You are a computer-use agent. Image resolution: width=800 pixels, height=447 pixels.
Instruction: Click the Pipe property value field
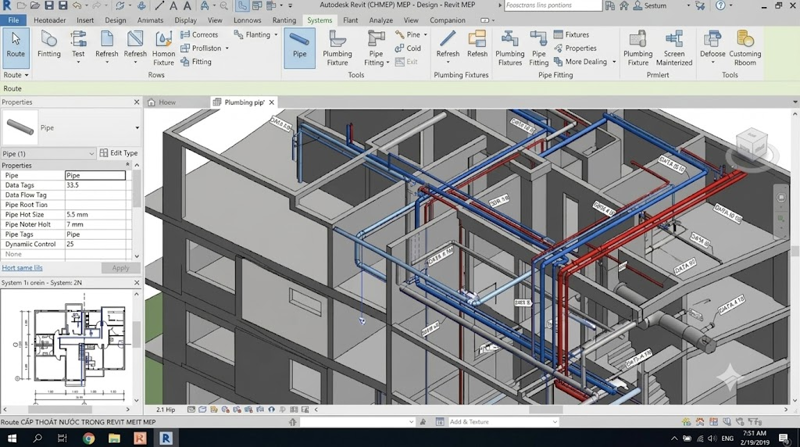tap(95, 175)
